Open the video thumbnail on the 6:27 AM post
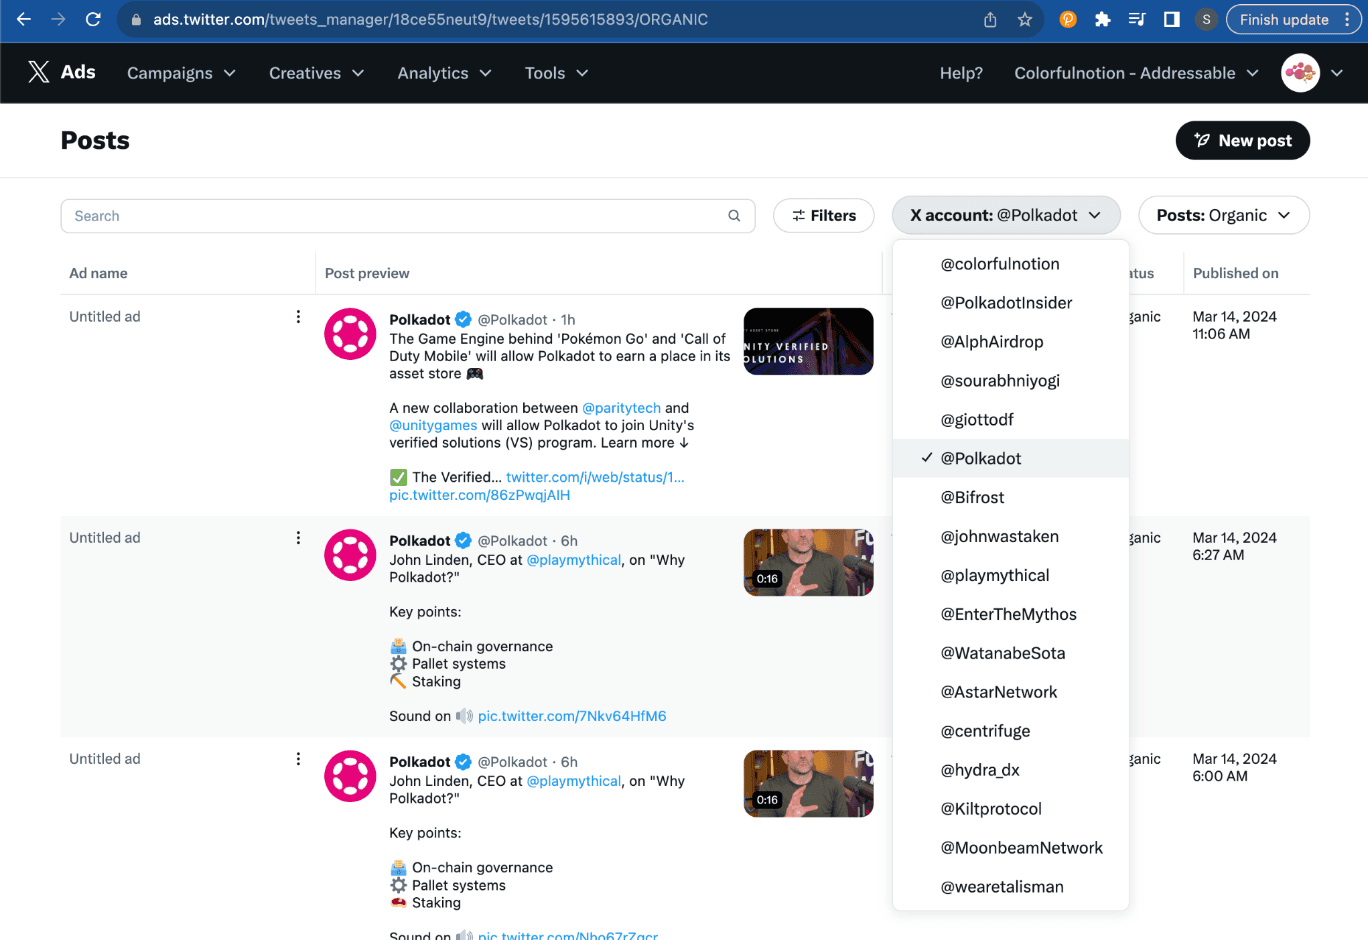 coord(808,562)
